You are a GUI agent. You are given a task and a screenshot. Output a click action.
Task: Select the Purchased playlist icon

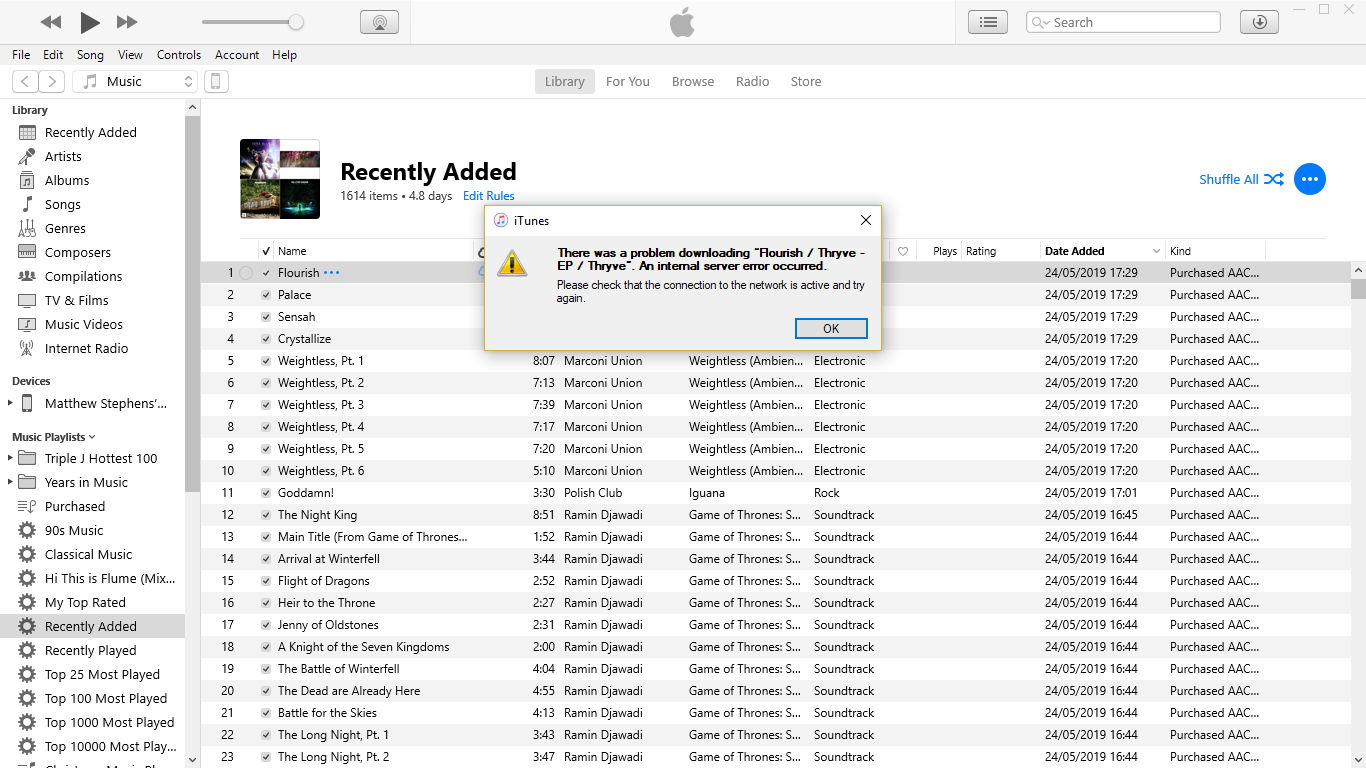pos(27,506)
